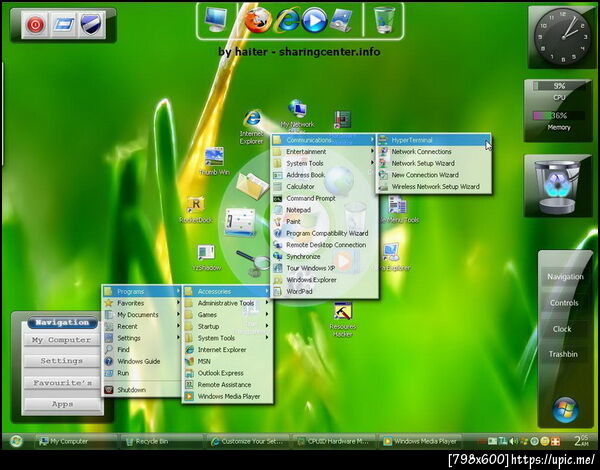Expand the Administrative Tools submenu
This screenshot has width=600, height=470.
click(x=227, y=303)
